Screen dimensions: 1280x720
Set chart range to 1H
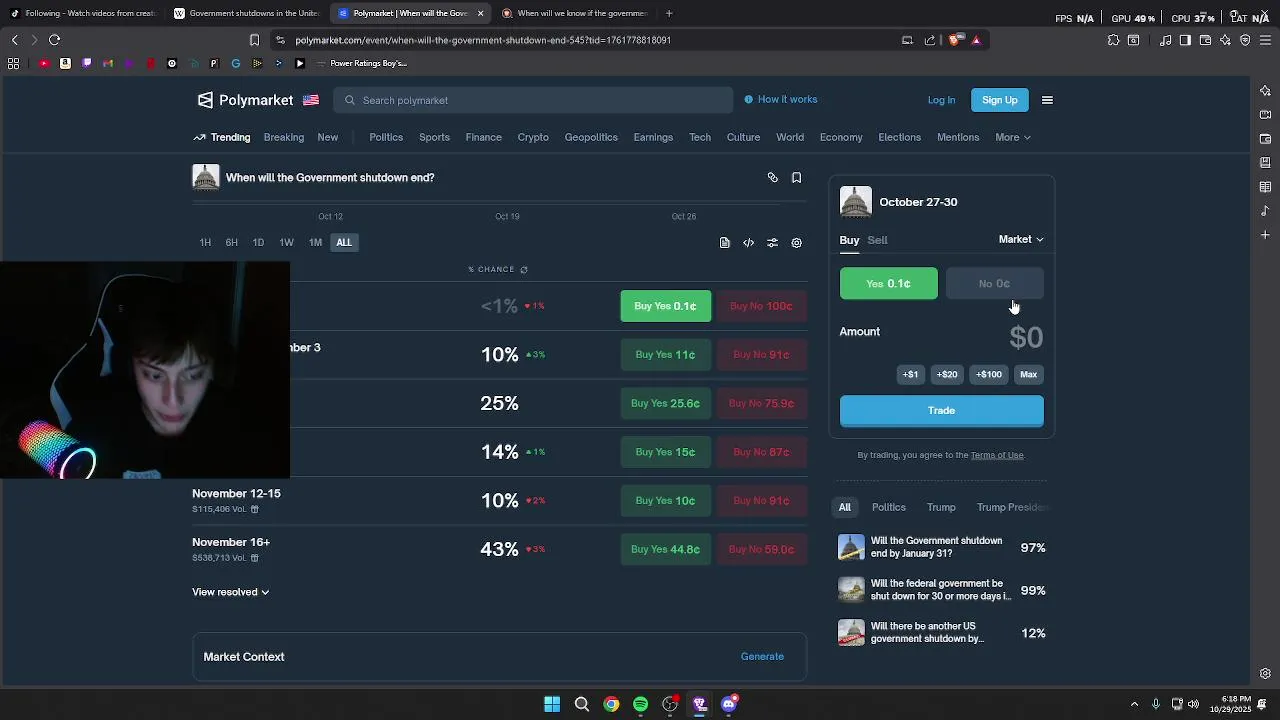205,243
